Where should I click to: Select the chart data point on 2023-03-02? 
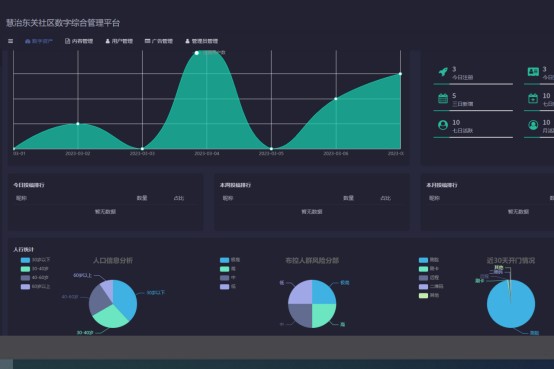(78, 124)
